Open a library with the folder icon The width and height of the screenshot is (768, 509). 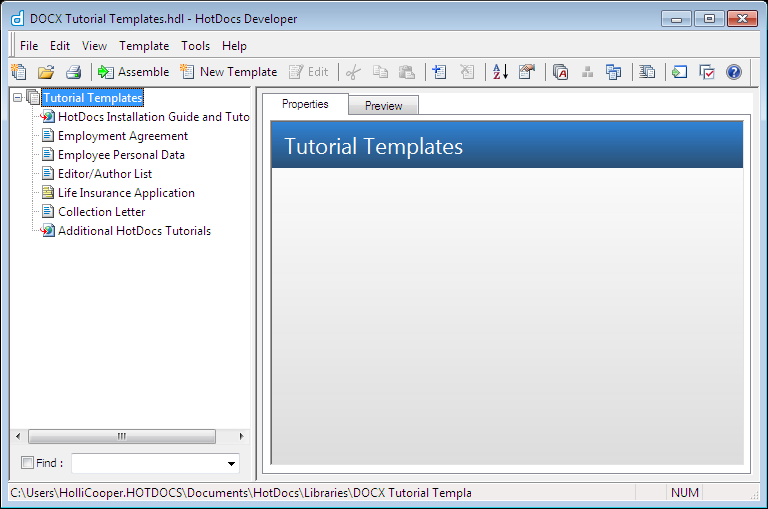click(x=46, y=72)
